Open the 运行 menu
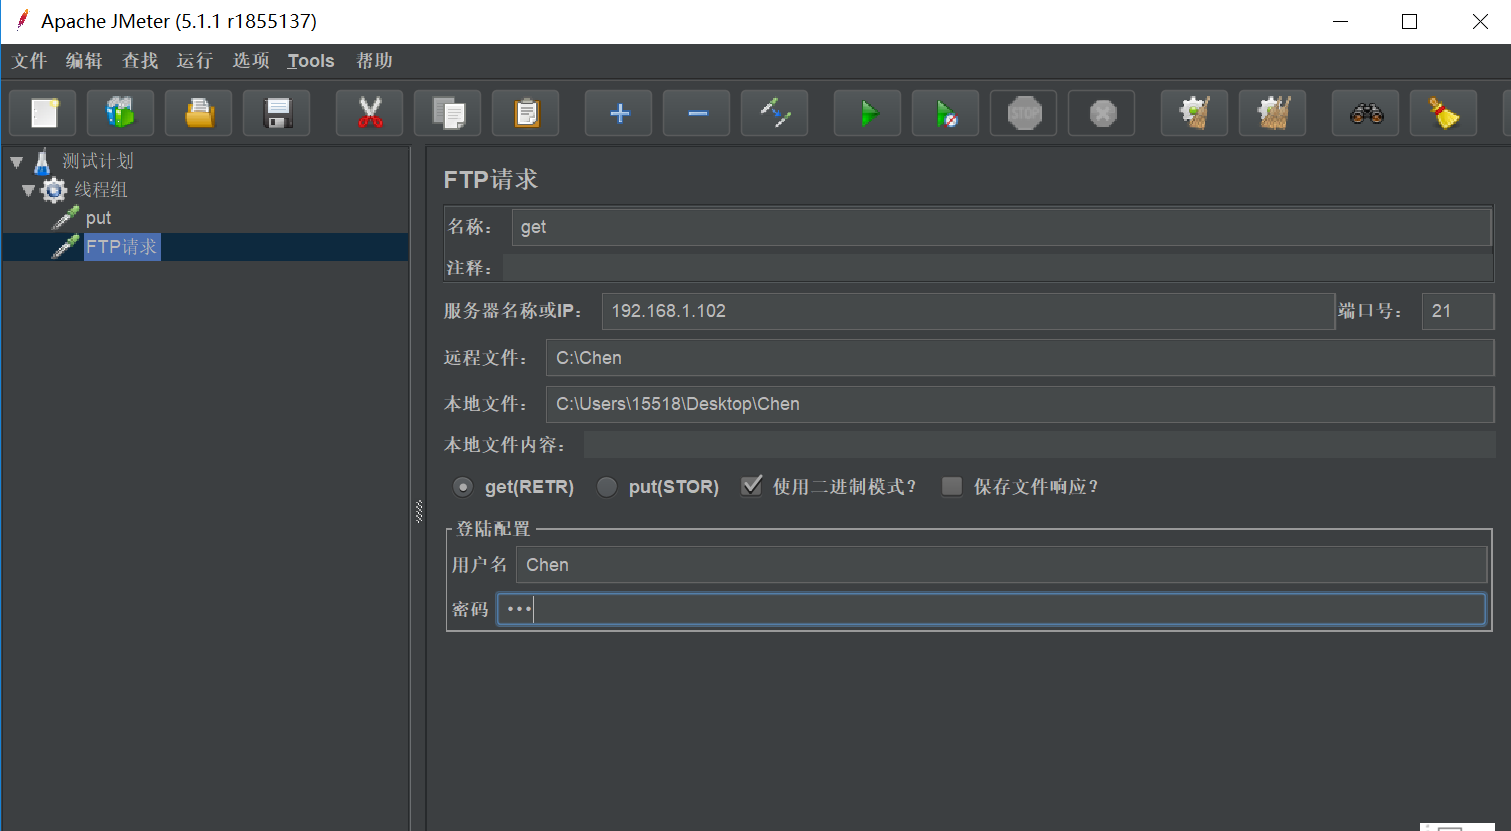This screenshot has height=831, width=1511. pos(195,61)
